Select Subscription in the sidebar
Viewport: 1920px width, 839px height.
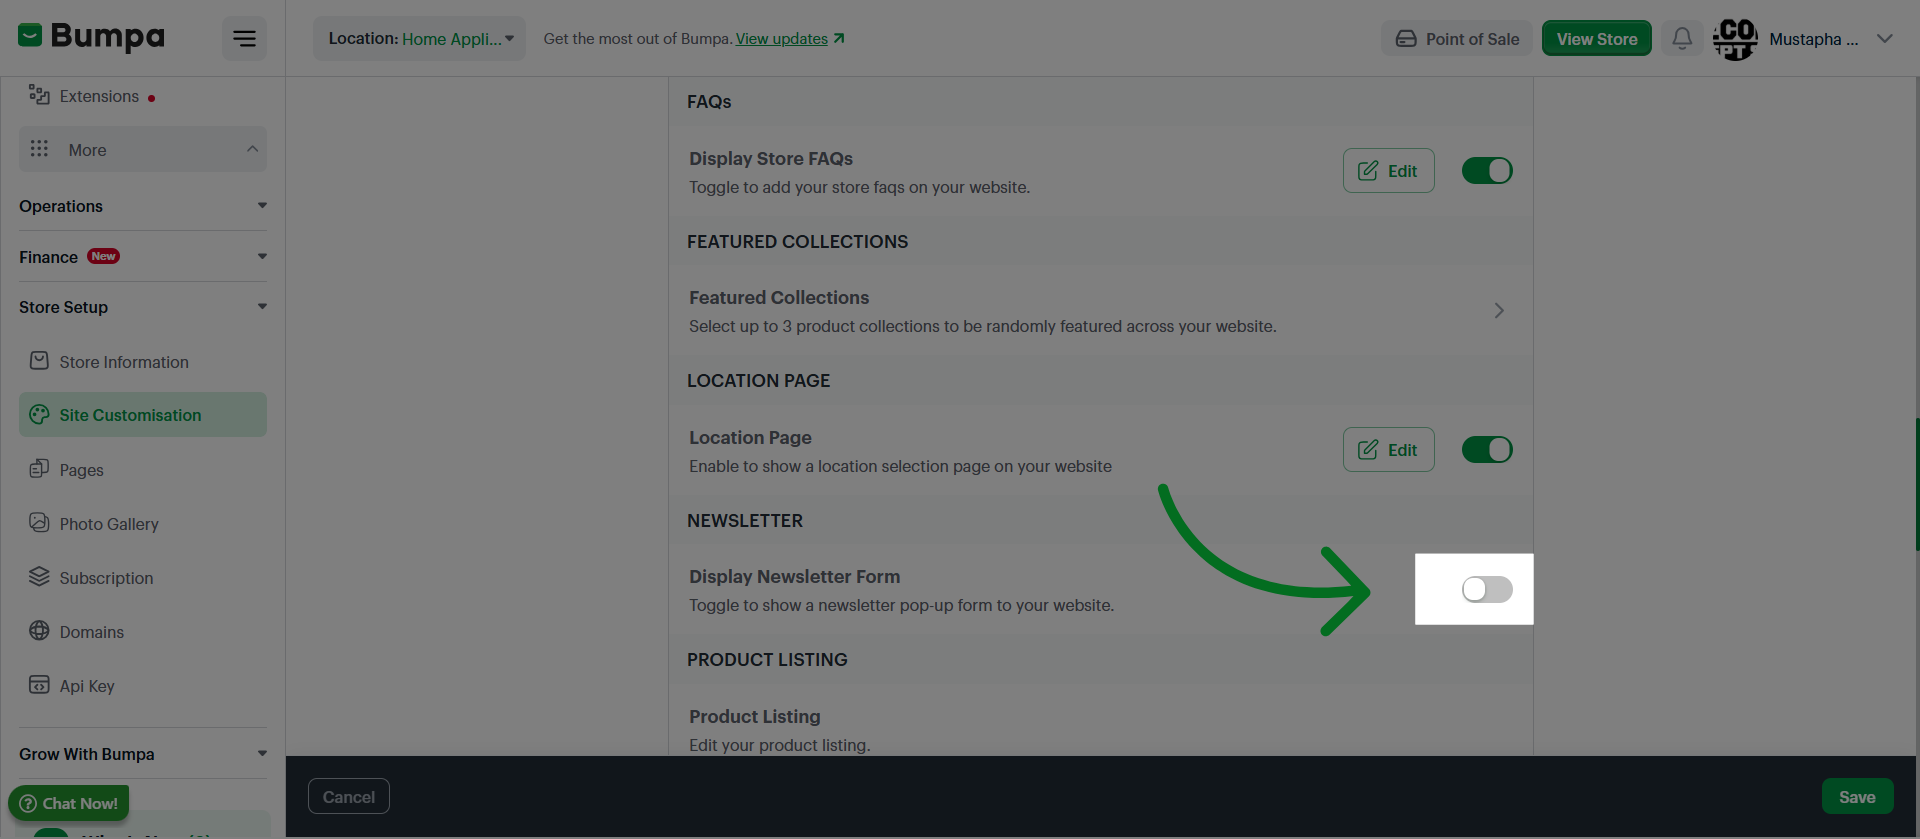click(143, 578)
